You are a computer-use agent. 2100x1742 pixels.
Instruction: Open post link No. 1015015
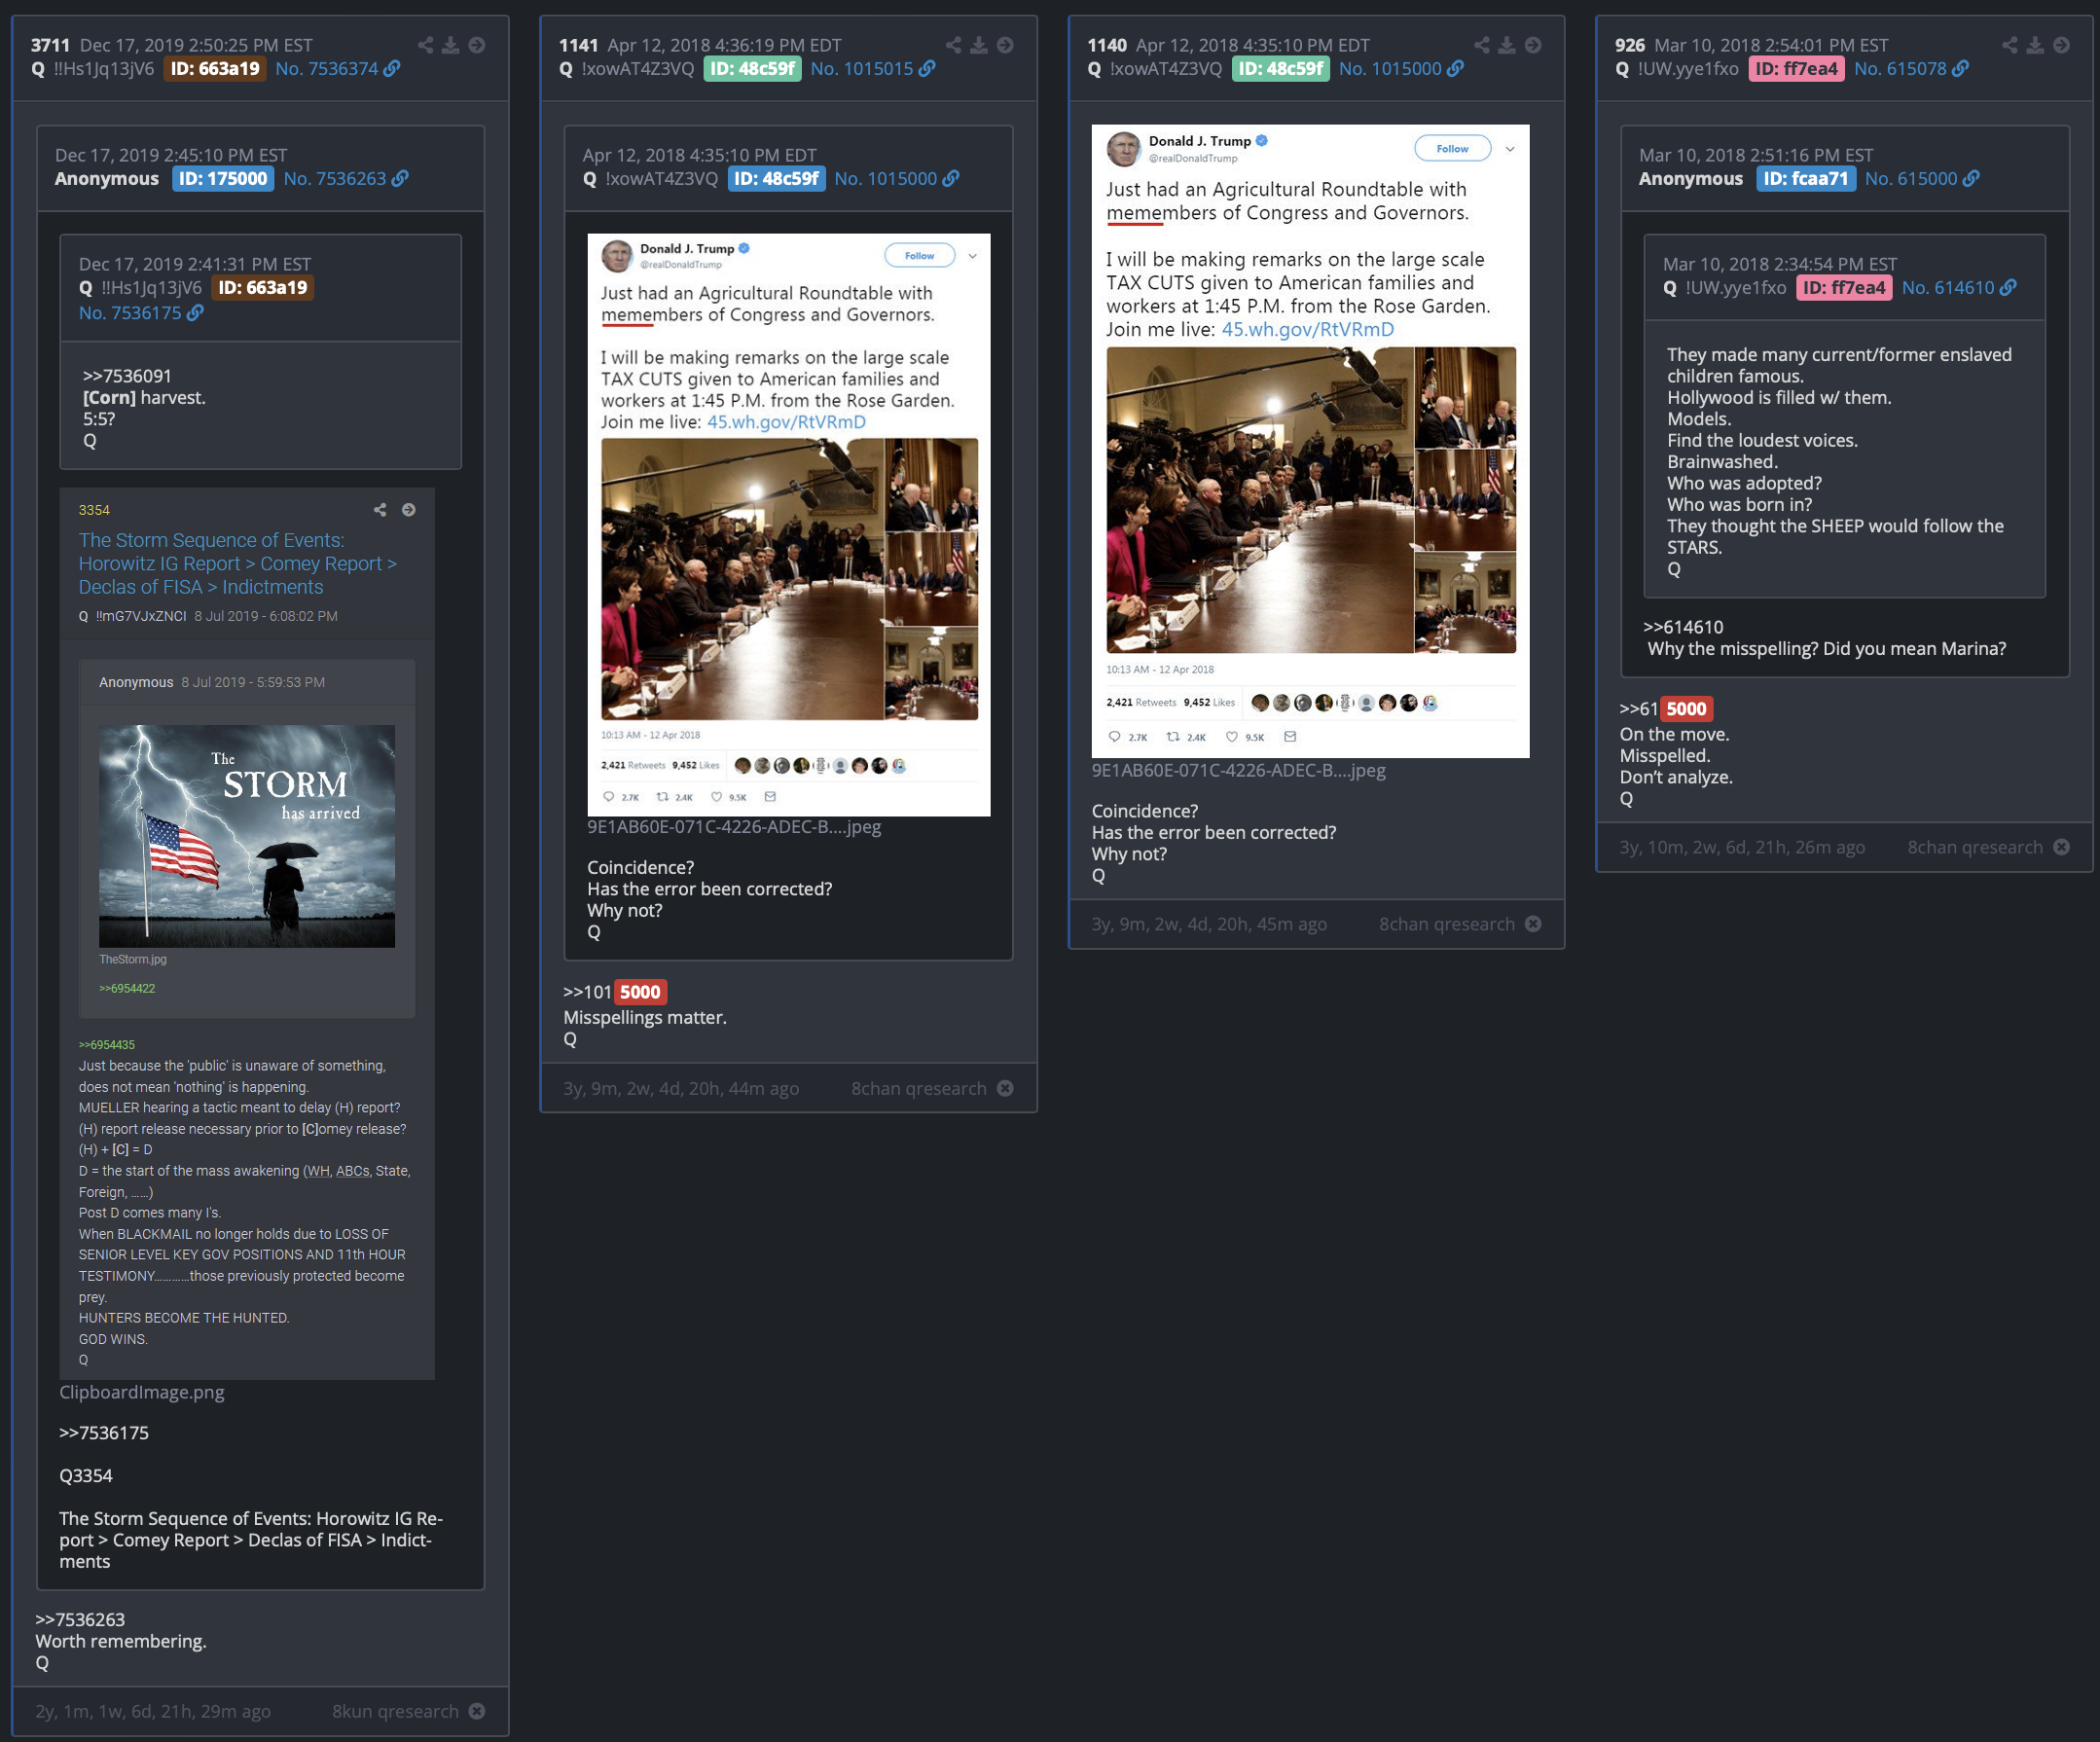(873, 69)
